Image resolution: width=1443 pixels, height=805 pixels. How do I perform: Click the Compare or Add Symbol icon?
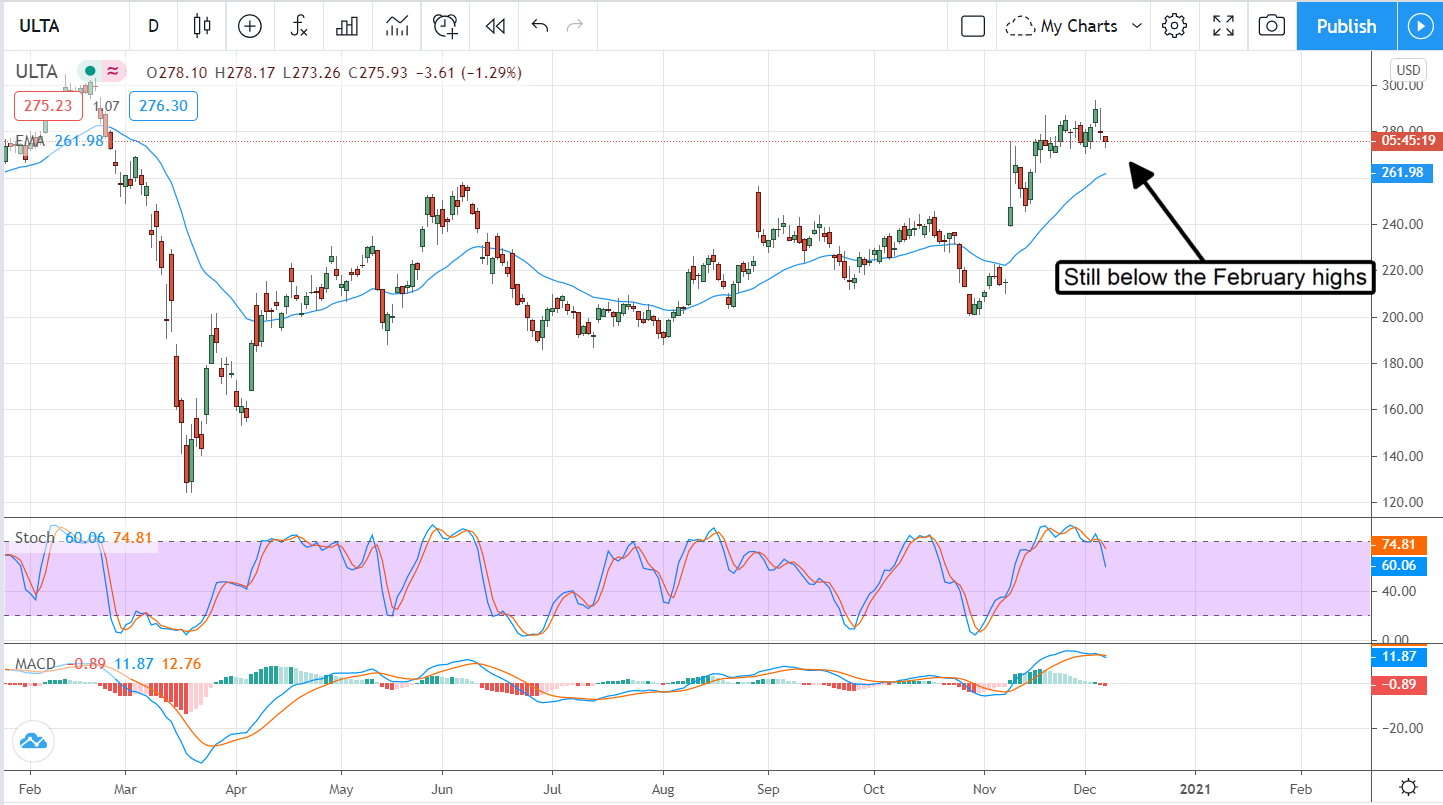[249, 26]
